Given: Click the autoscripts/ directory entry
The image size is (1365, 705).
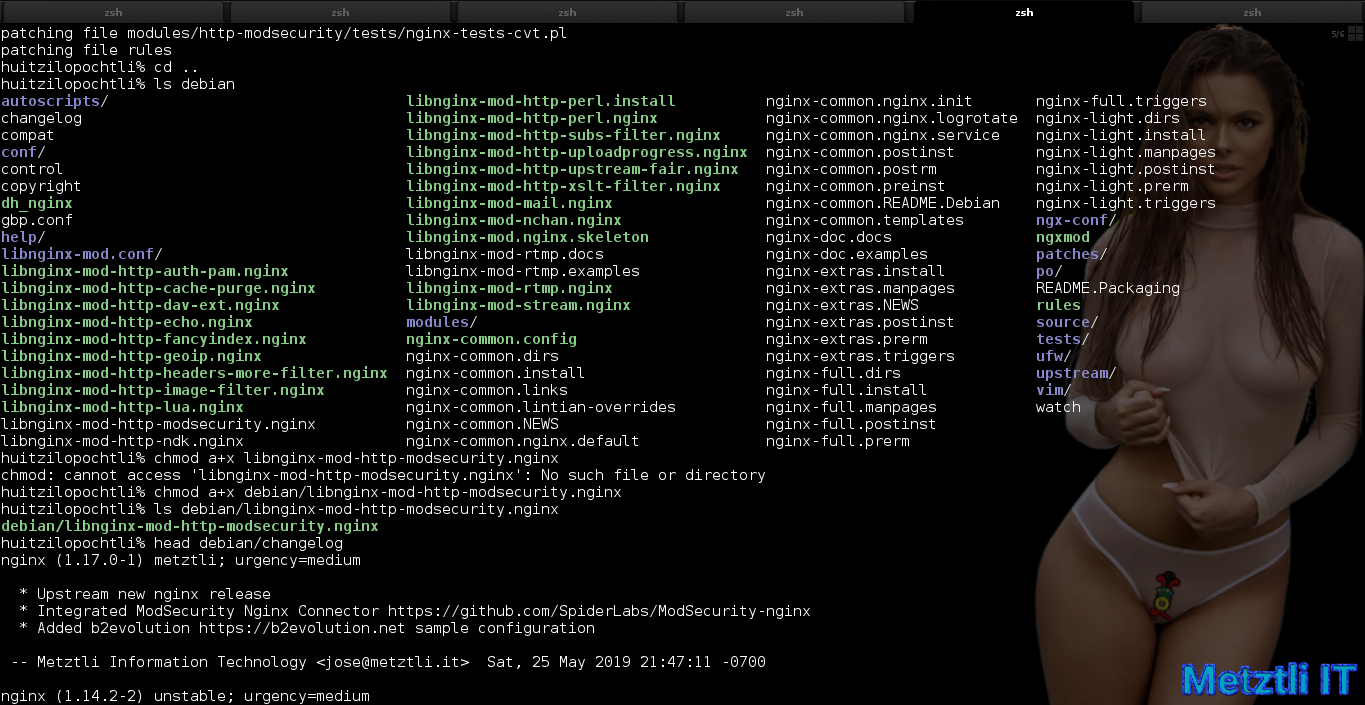Looking at the screenshot, I should click(x=55, y=101).
